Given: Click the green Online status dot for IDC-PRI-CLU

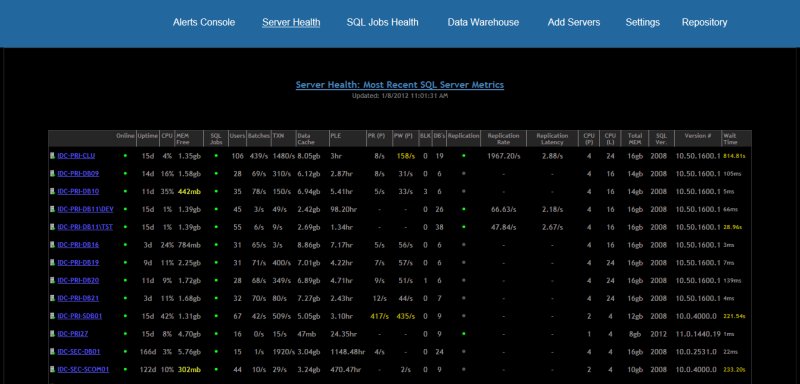Looking at the screenshot, I should click(x=125, y=156).
